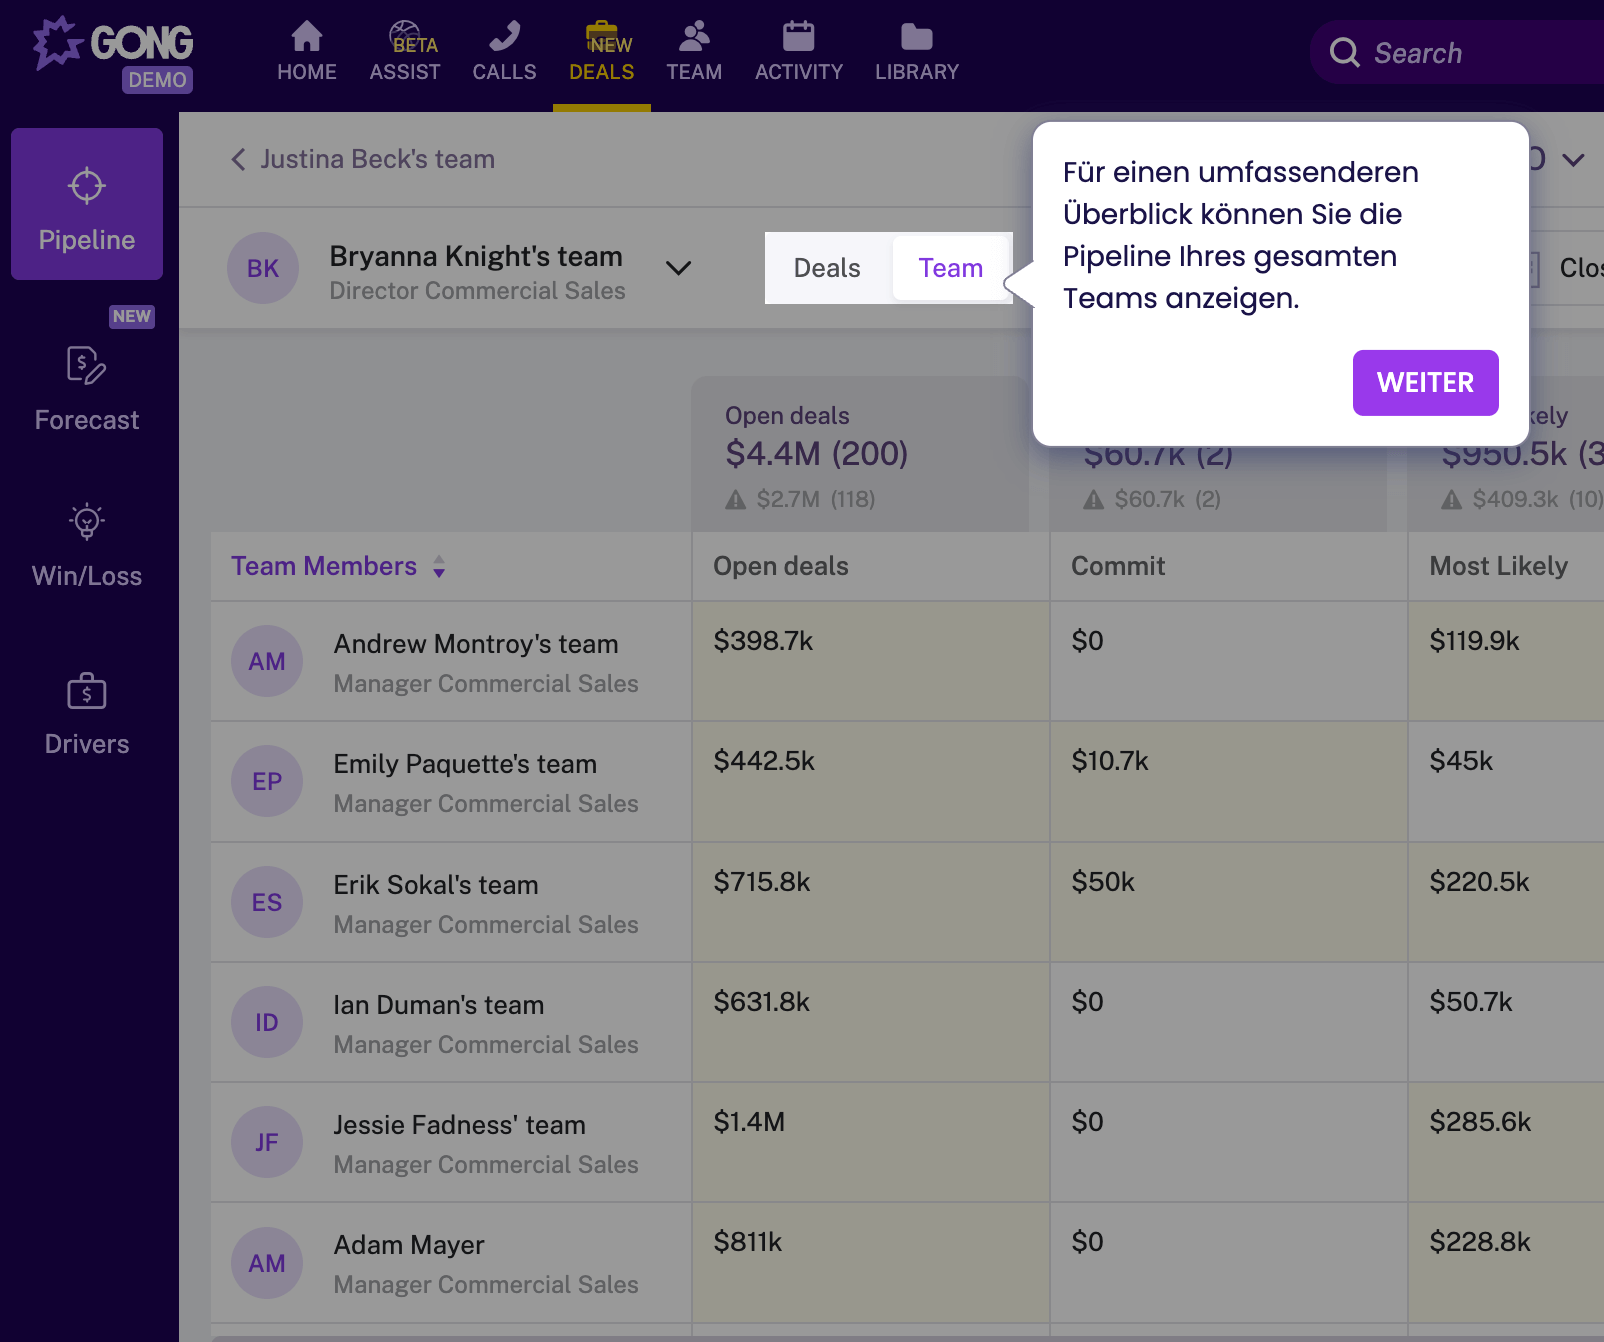The height and width of the screenshot is (1342, 1604).
Task: Click the Search input field
Action: [x=1470, y=53]
